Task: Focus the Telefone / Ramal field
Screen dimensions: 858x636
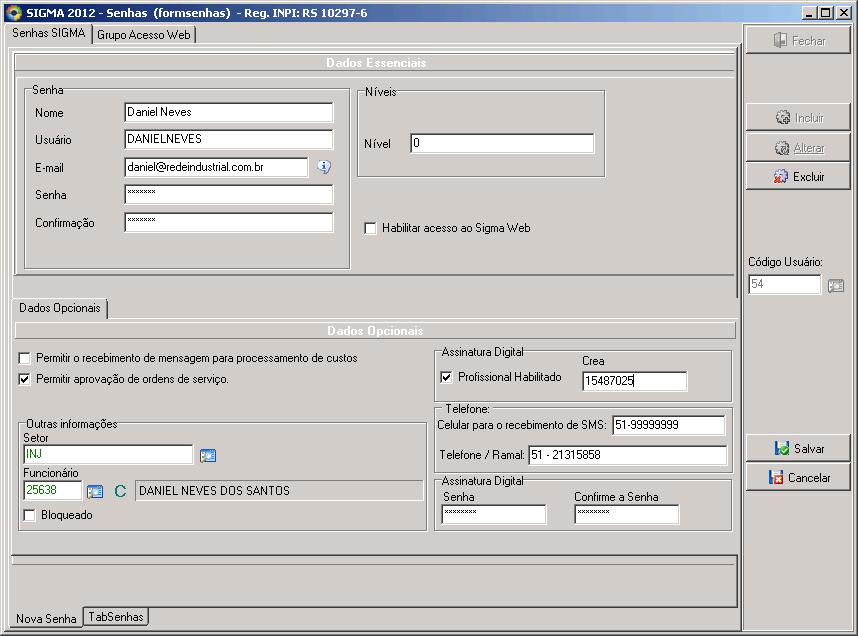Action: [628, 455]
